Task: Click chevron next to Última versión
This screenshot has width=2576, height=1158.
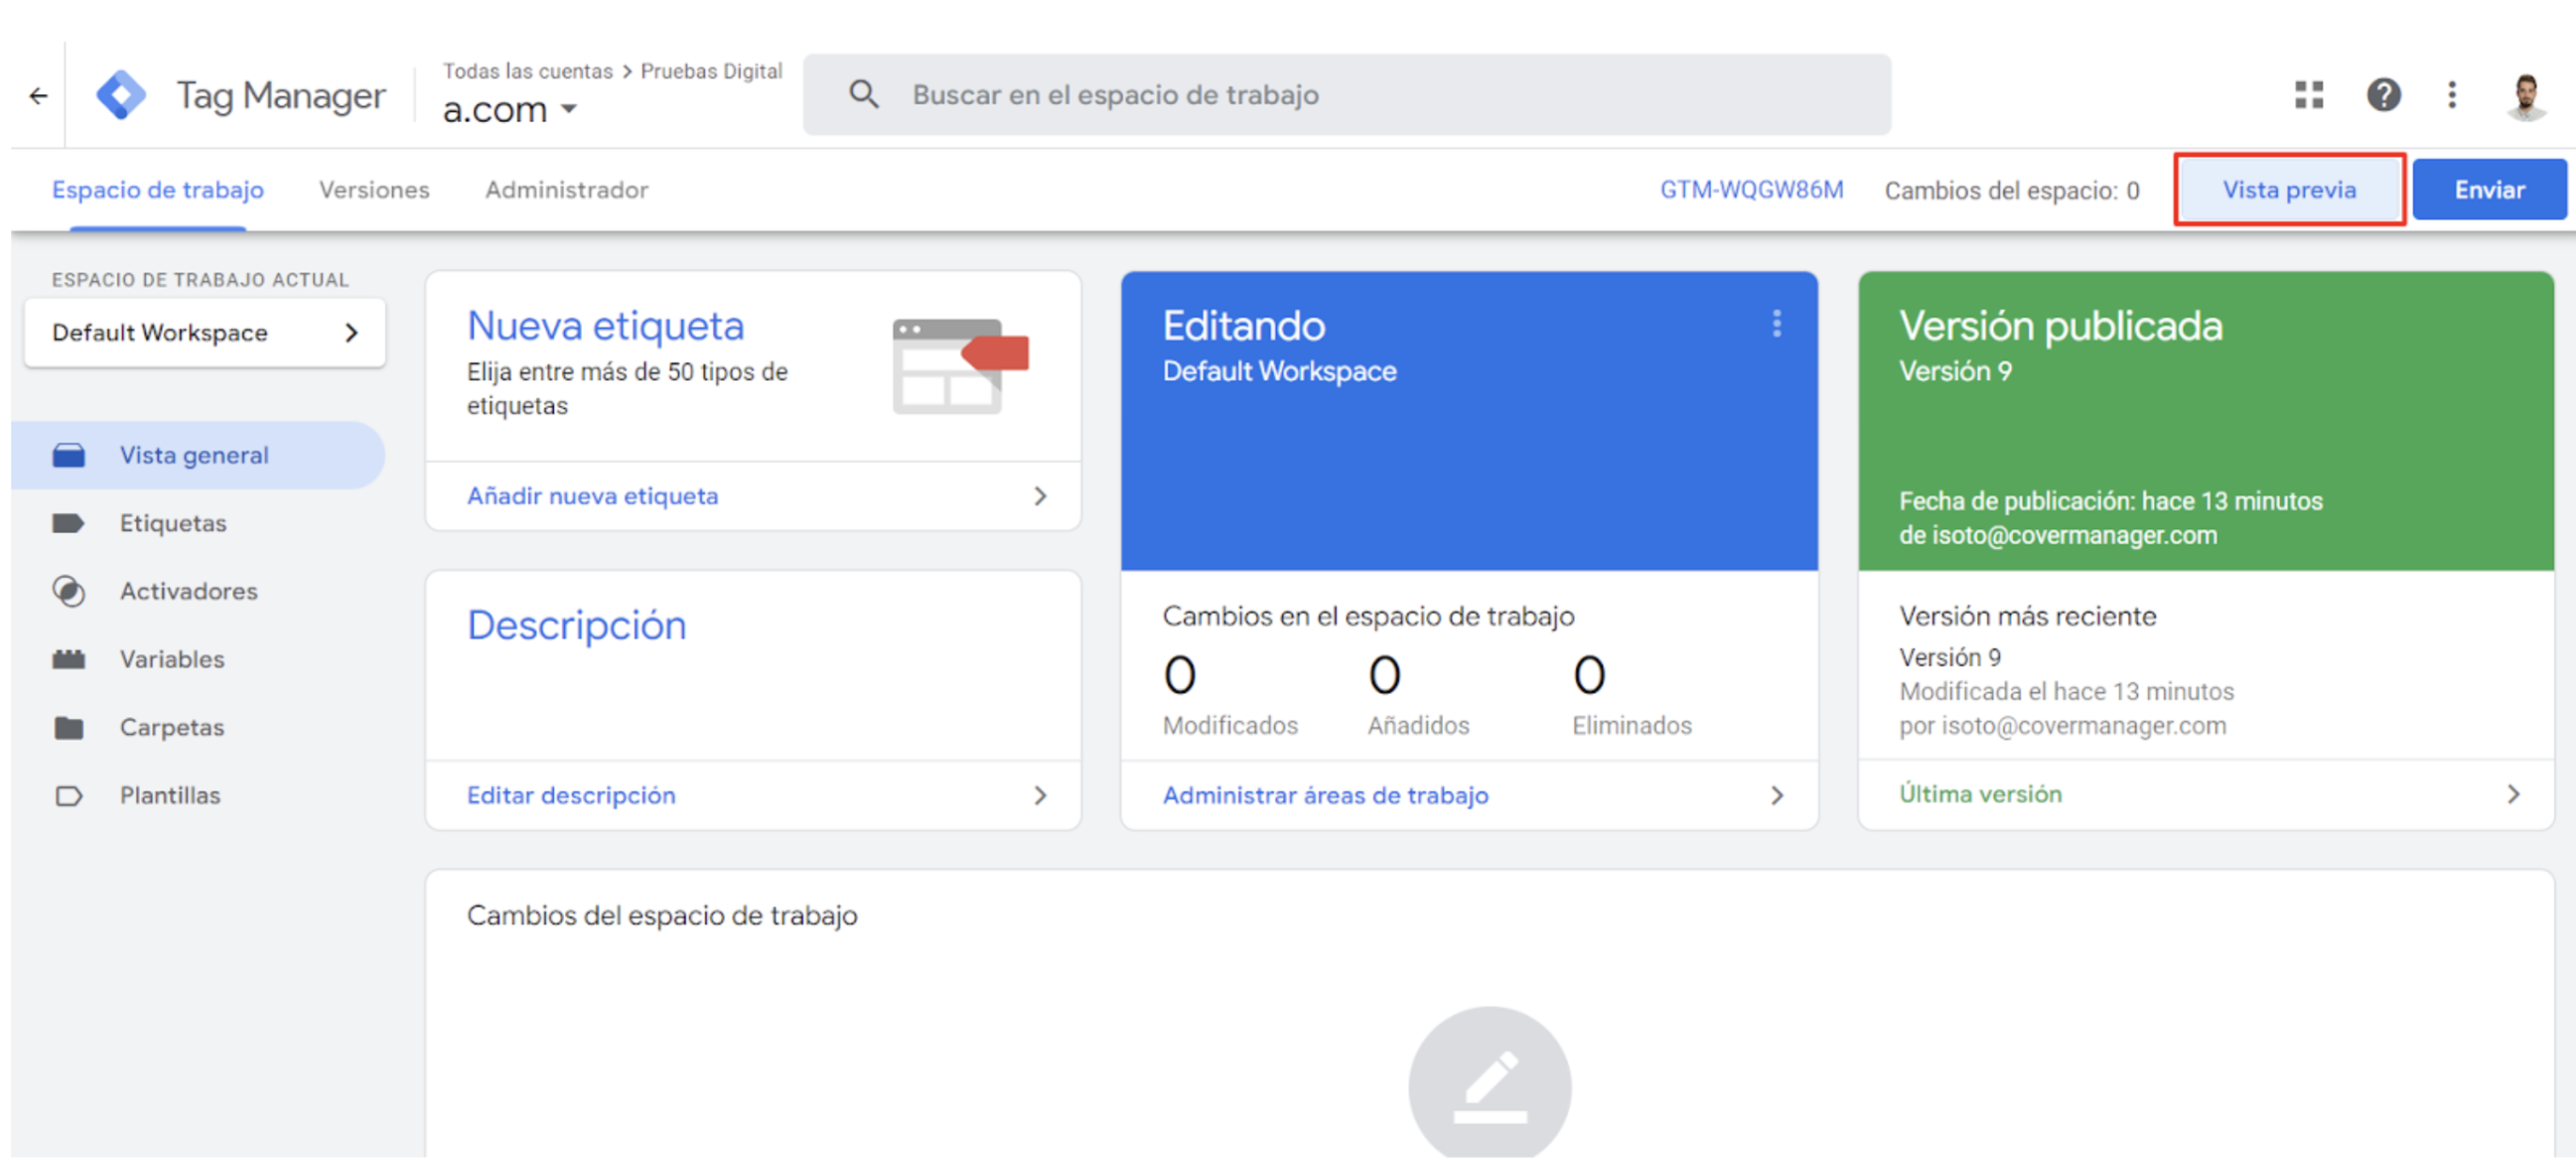Action: (x=2514, y=794)
